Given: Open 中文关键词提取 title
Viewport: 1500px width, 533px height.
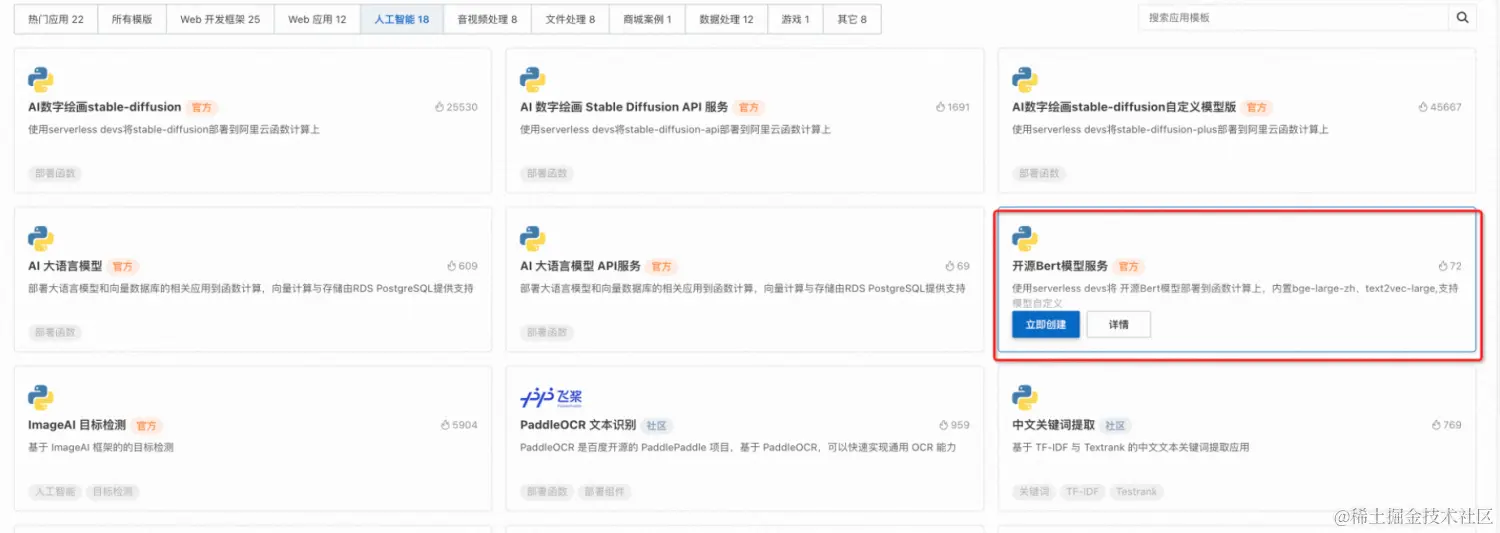Looking at the screenshot, I should point(1054,425).
